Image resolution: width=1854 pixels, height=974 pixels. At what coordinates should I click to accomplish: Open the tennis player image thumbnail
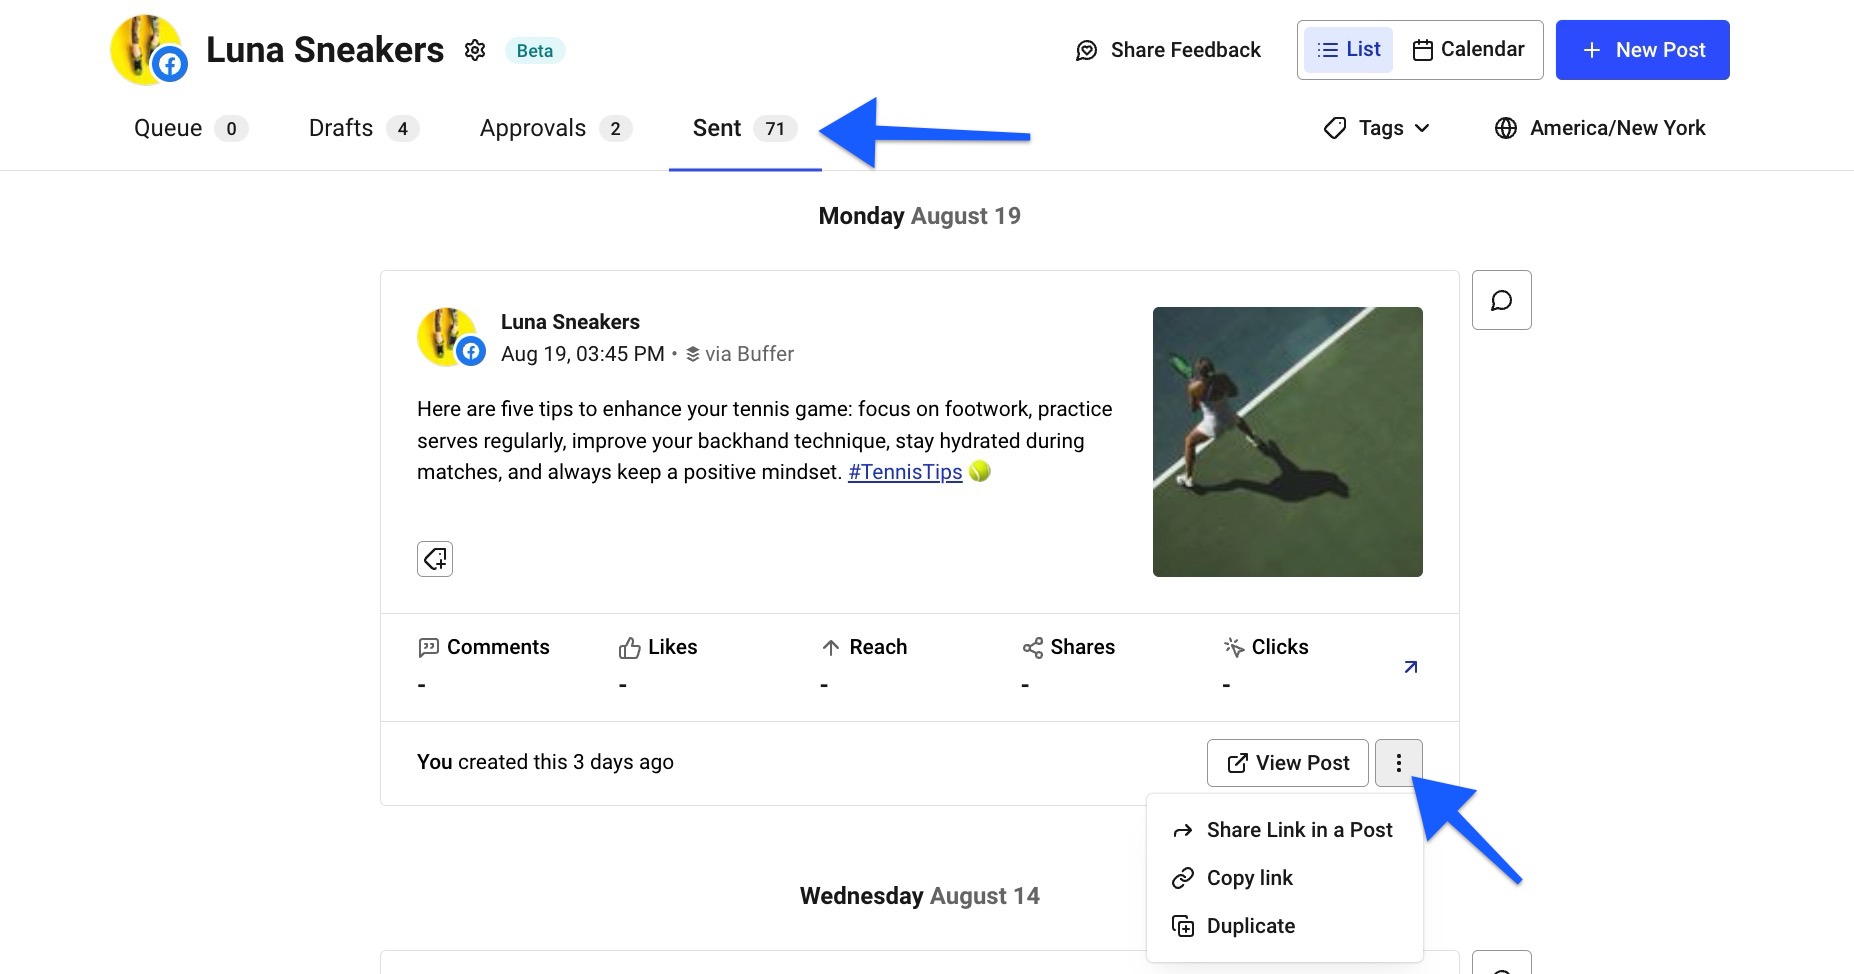pos(1288,442)
